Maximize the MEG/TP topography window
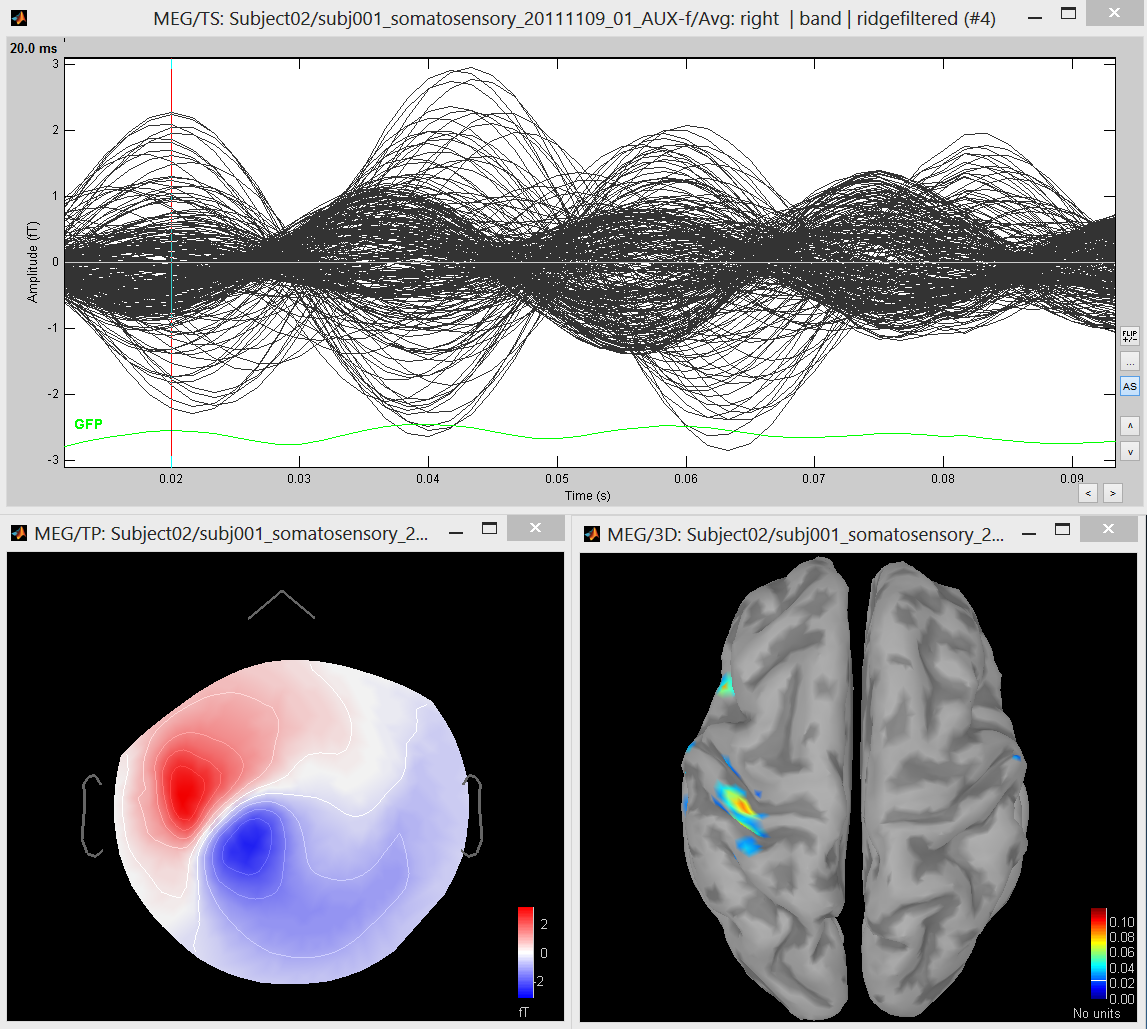1147x1029 pixels. pyautogui.click(x=489, y=528)
